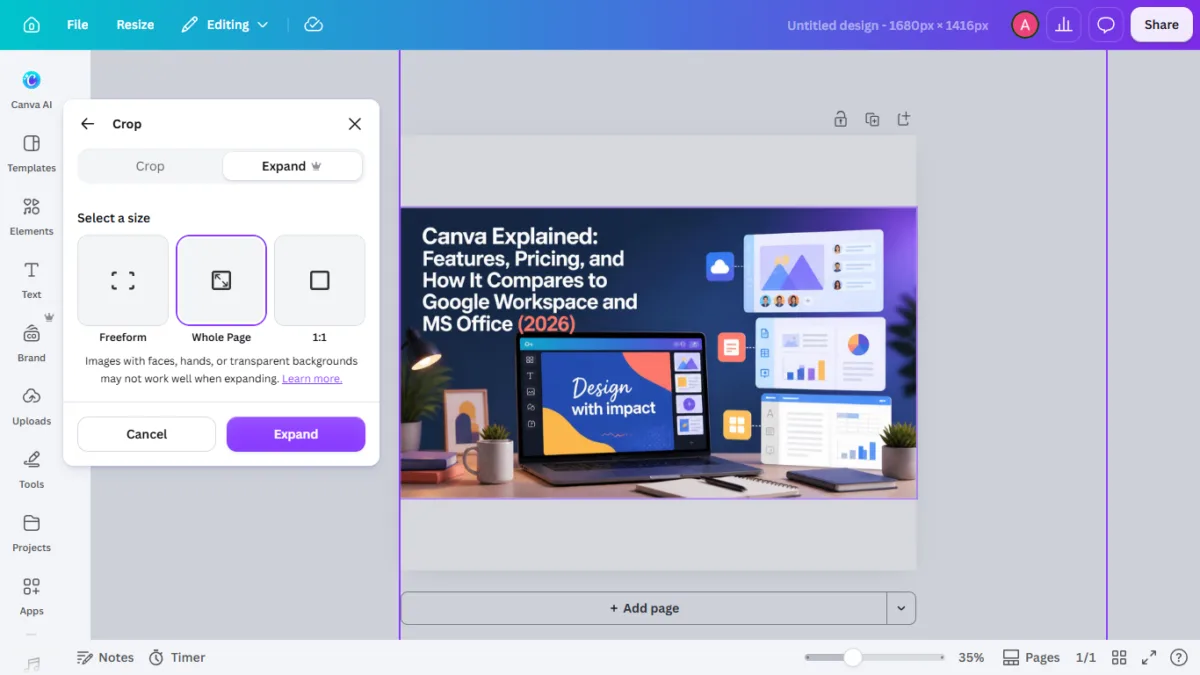Click the lock page icon
Screen dimensions: 1200x675
(x=841, y=119)
